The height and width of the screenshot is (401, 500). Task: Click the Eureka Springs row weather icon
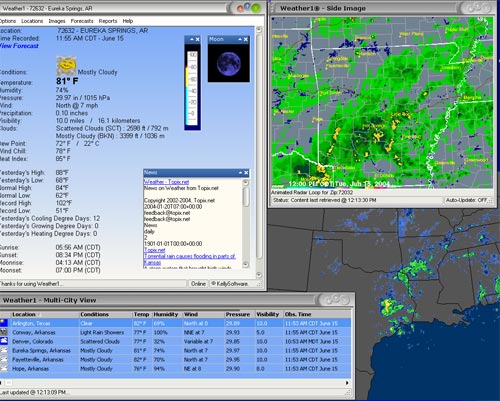(4, 350)
